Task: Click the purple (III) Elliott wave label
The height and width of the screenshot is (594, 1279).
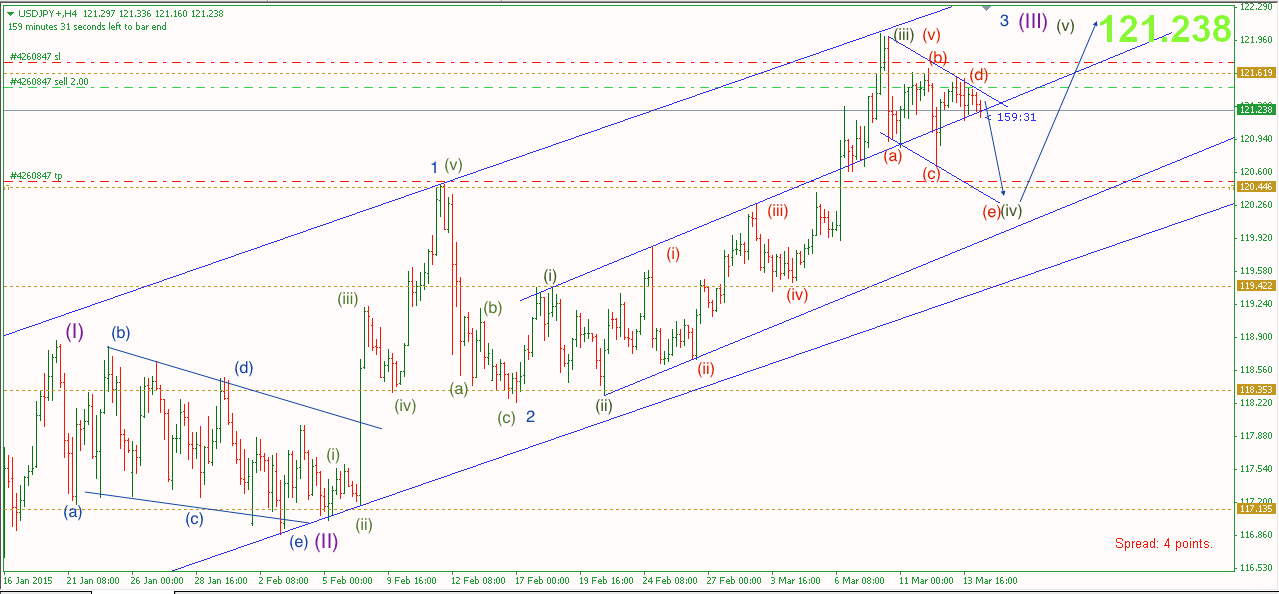Action: click(1031, 20)
